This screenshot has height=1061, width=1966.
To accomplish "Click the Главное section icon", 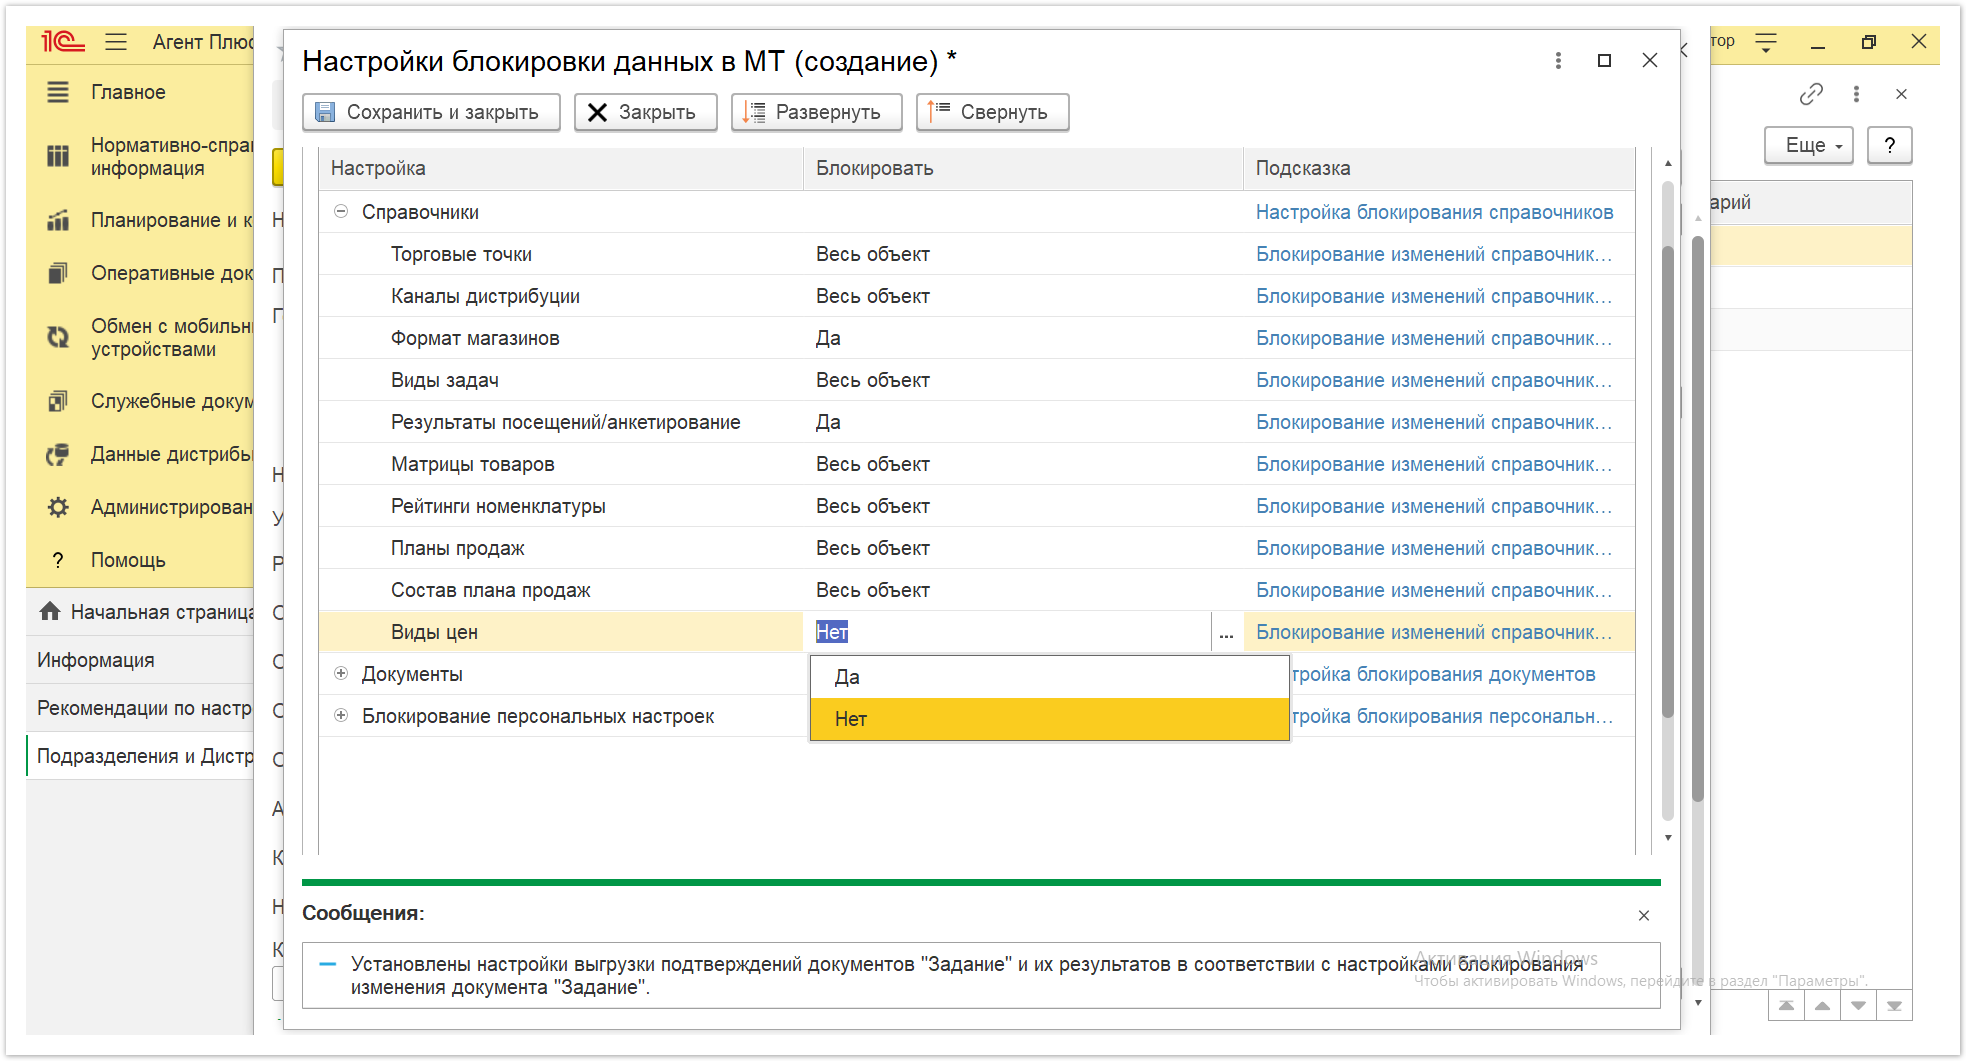I will 58,92.
